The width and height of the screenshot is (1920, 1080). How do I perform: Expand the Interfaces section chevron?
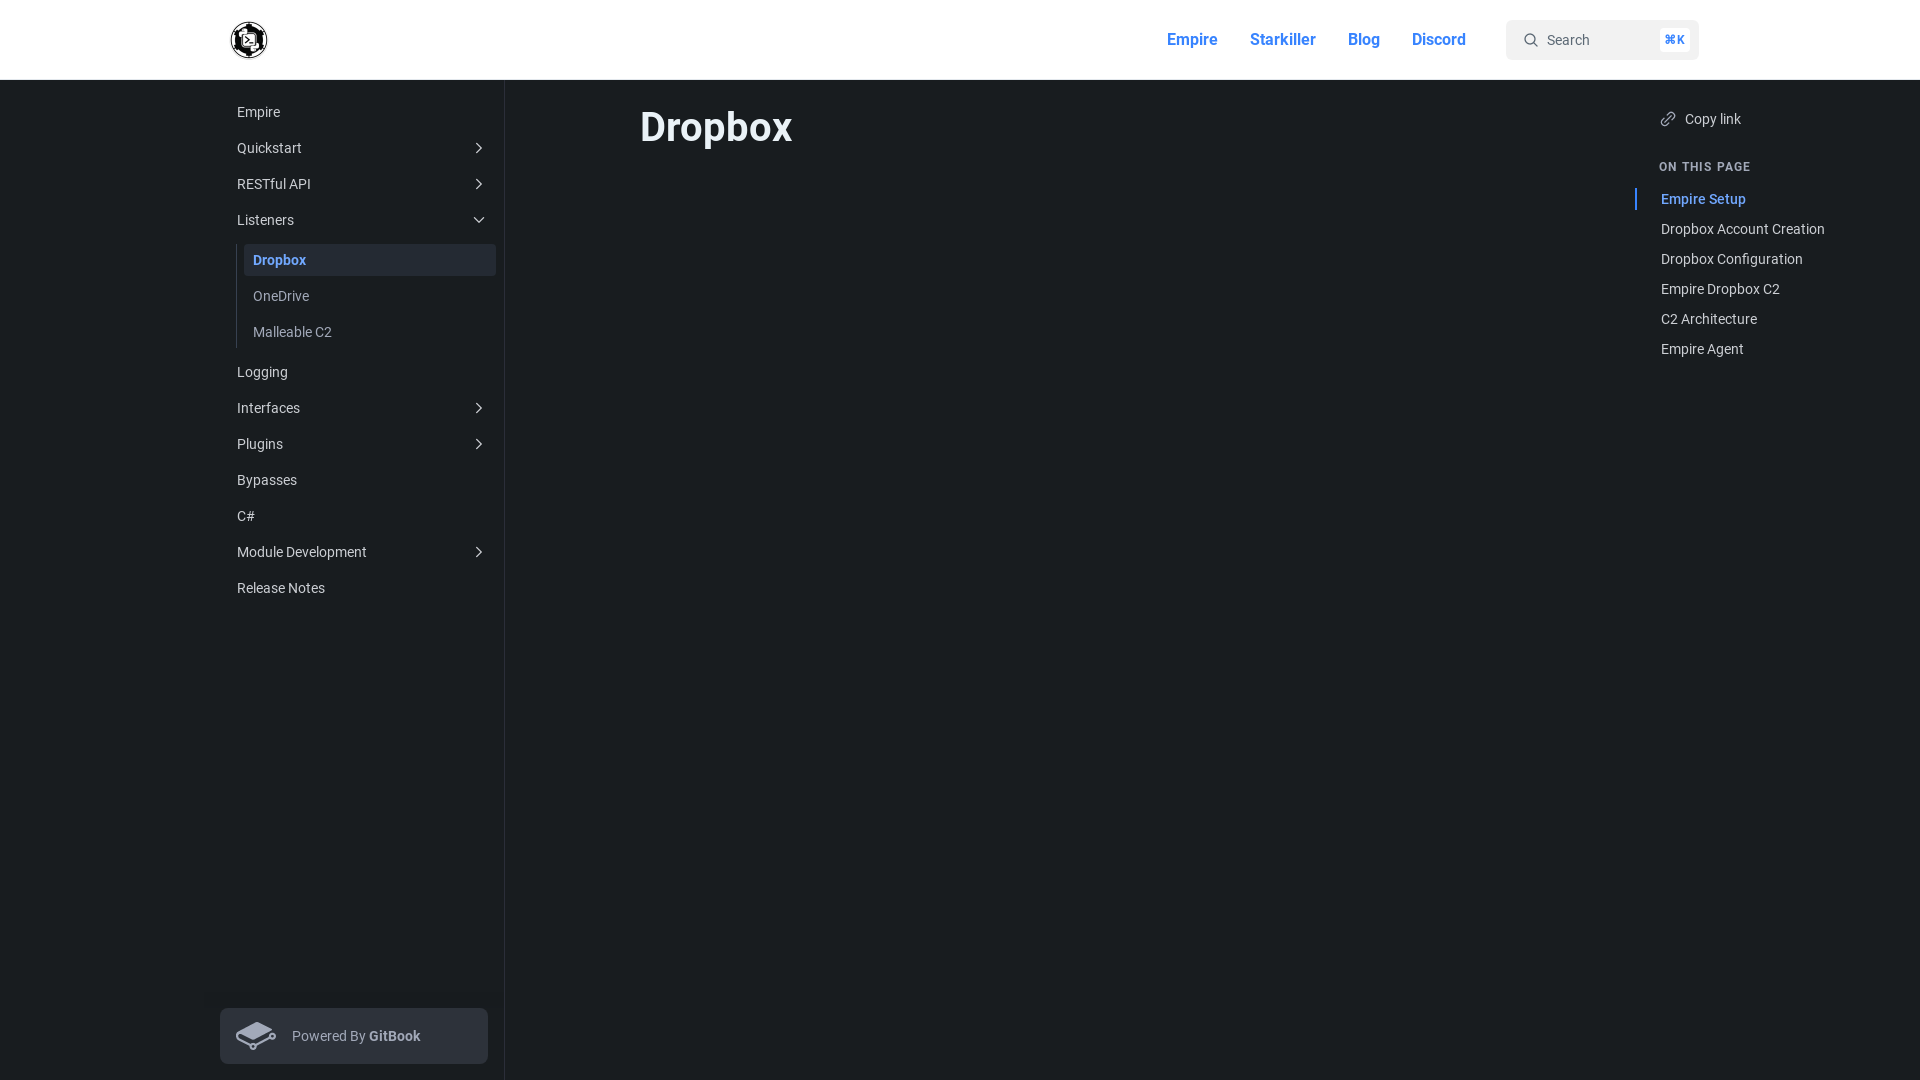(x=478, y=408)
